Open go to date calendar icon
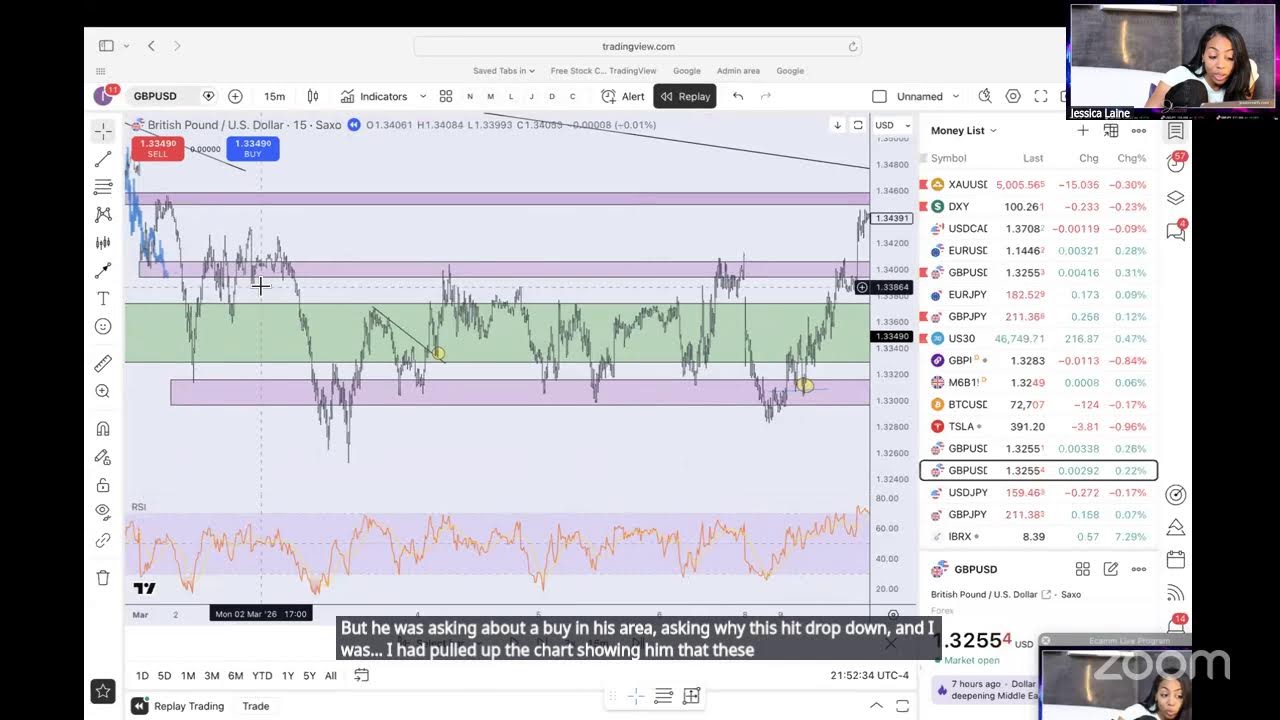The height and width of the screenshot is (720, 1280). click(362, 676)
